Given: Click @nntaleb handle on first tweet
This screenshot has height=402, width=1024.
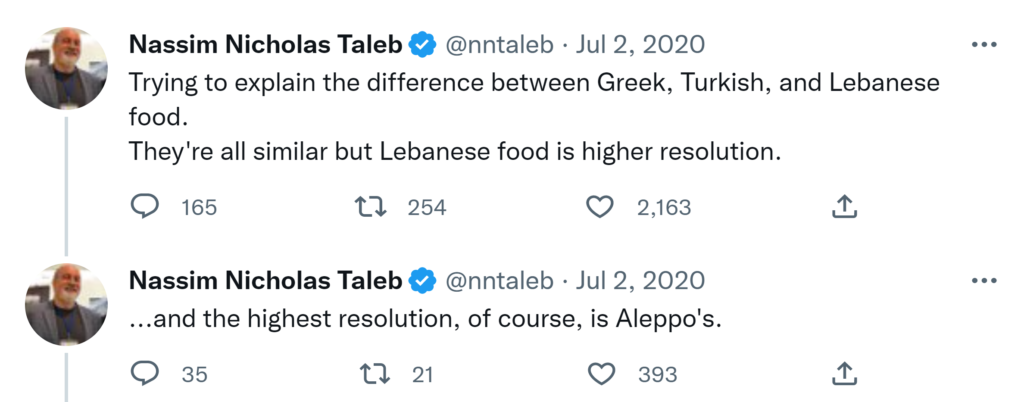Looking at the screenshot, I should click(x=496, y=45).
